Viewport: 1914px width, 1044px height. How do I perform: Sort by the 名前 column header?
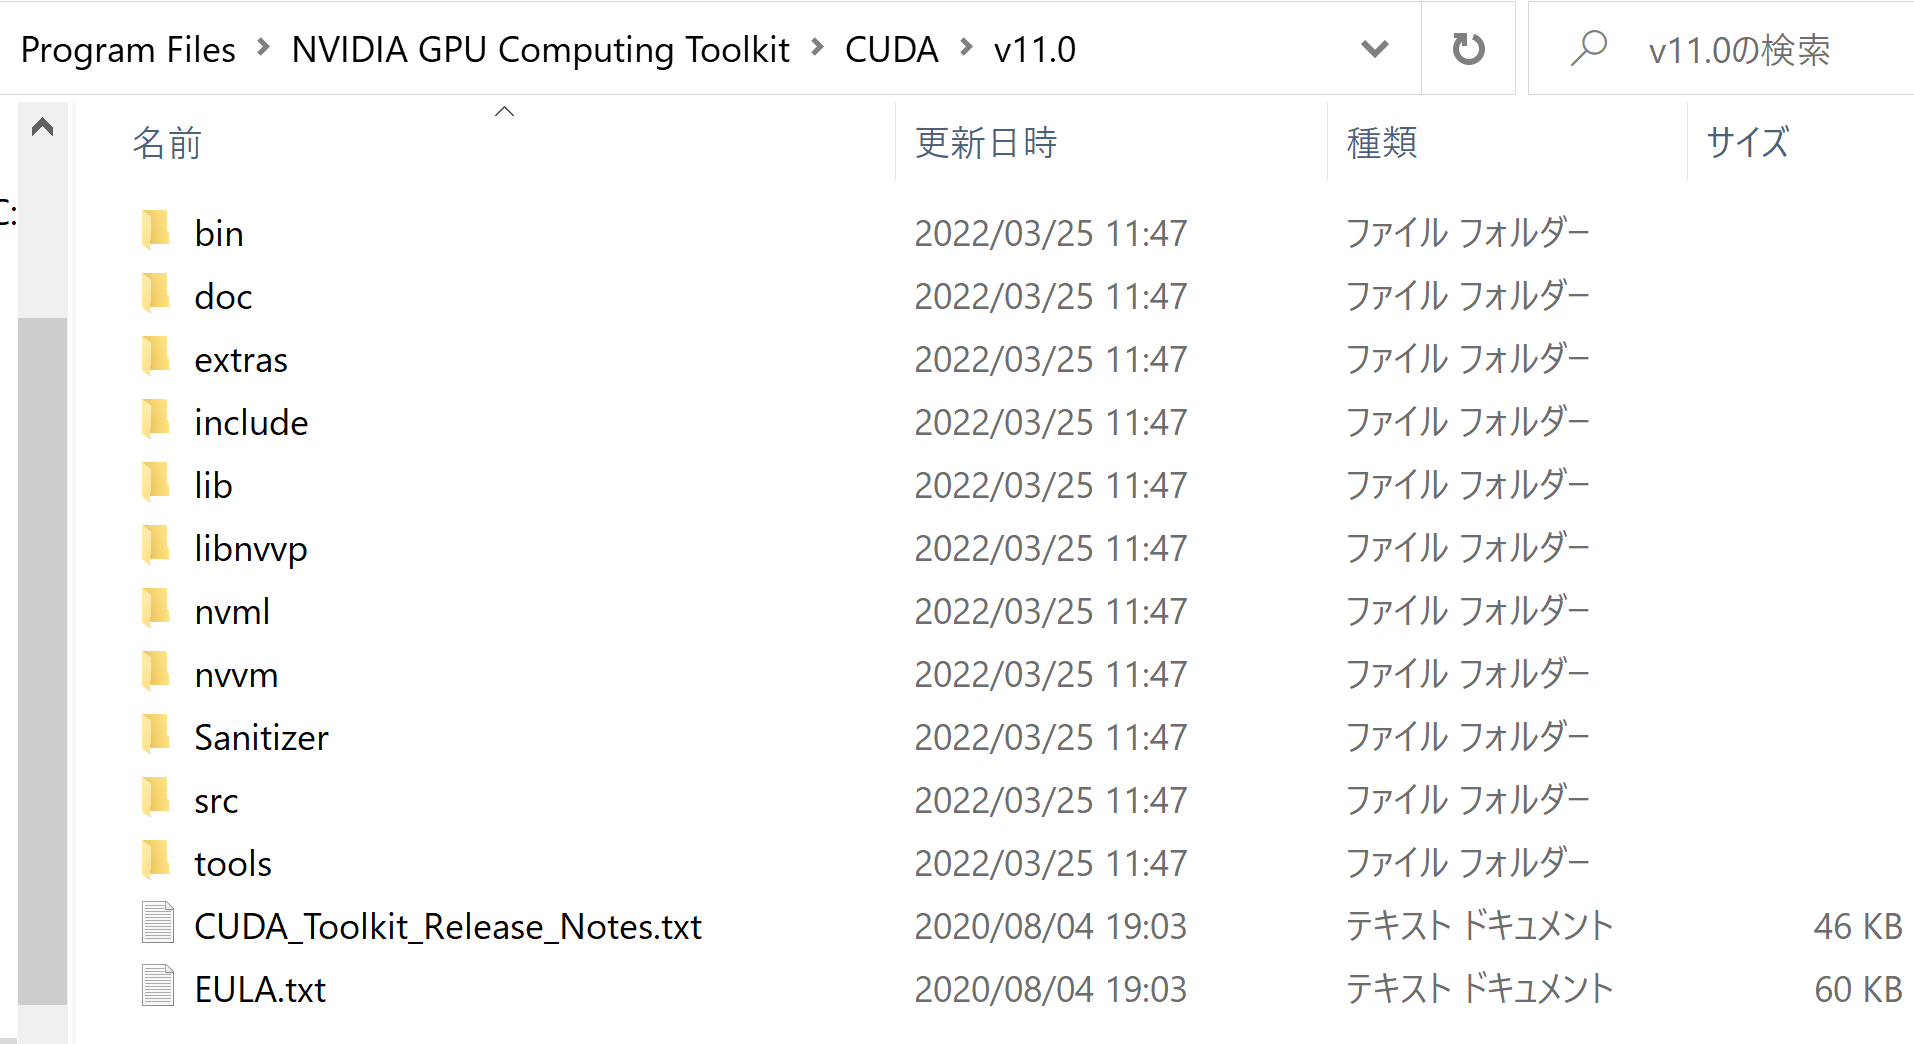click(x=167, y=143)
